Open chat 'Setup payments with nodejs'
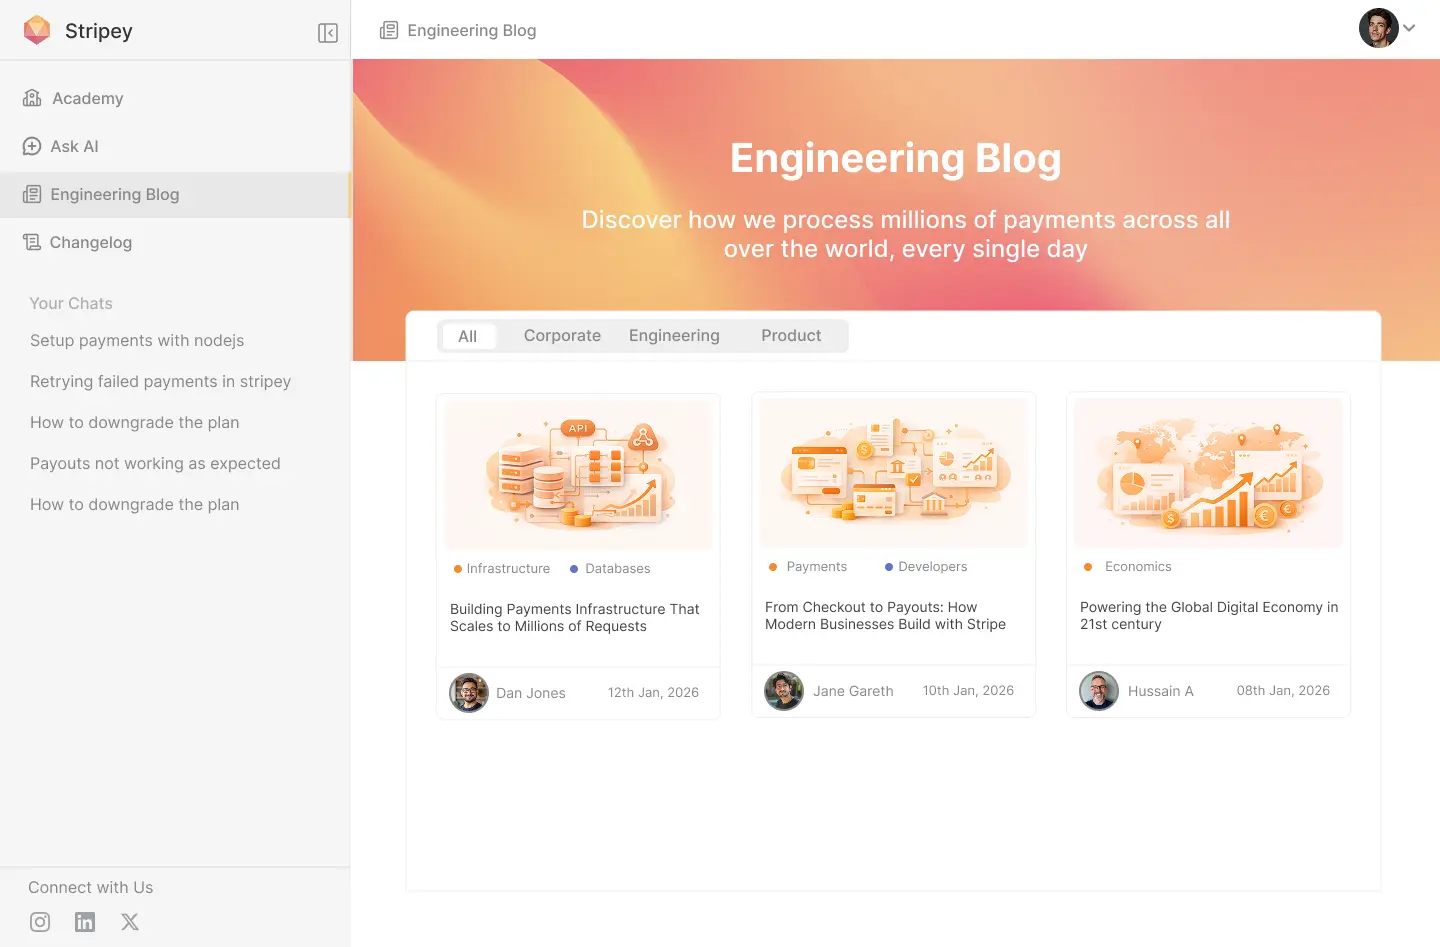The height and width of the screenshot is (947, 1440). tap(137, 340)
